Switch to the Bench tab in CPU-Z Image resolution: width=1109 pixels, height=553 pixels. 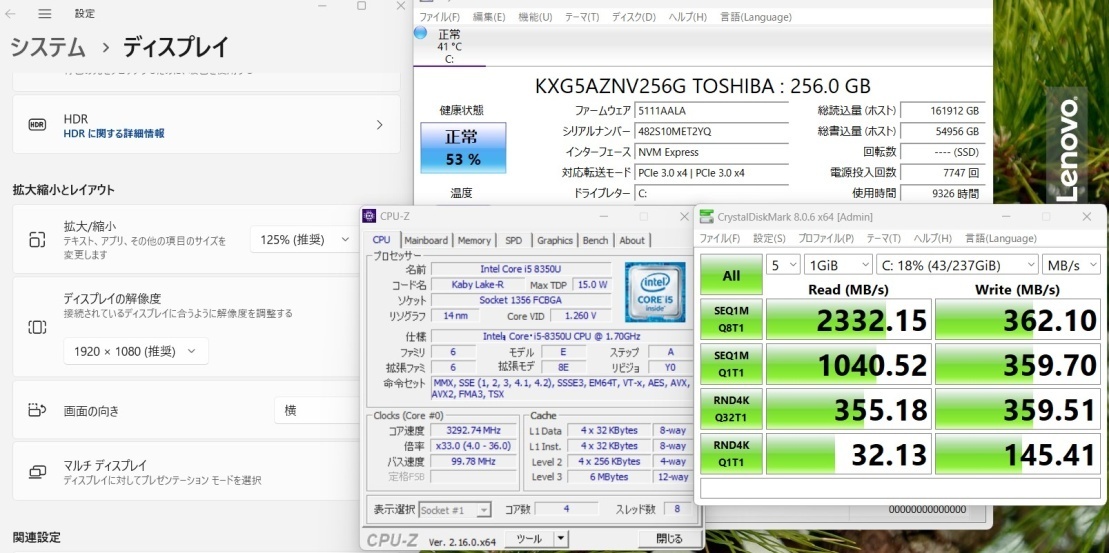click(596, 240)
